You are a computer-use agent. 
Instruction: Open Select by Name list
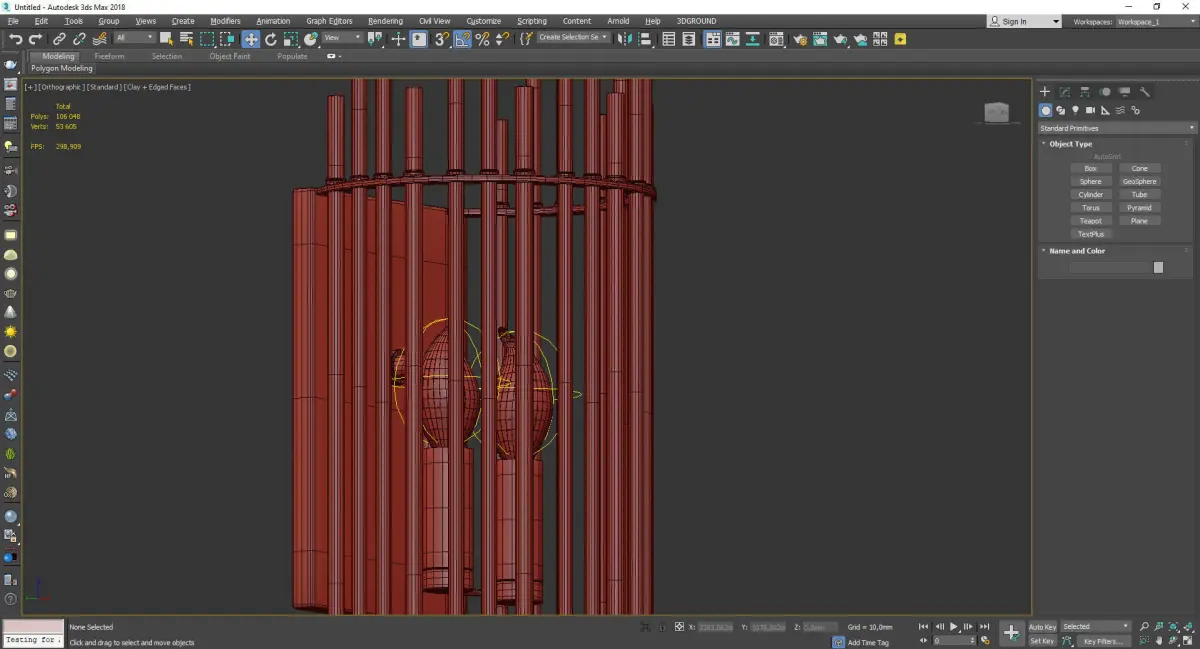point(186,39)
